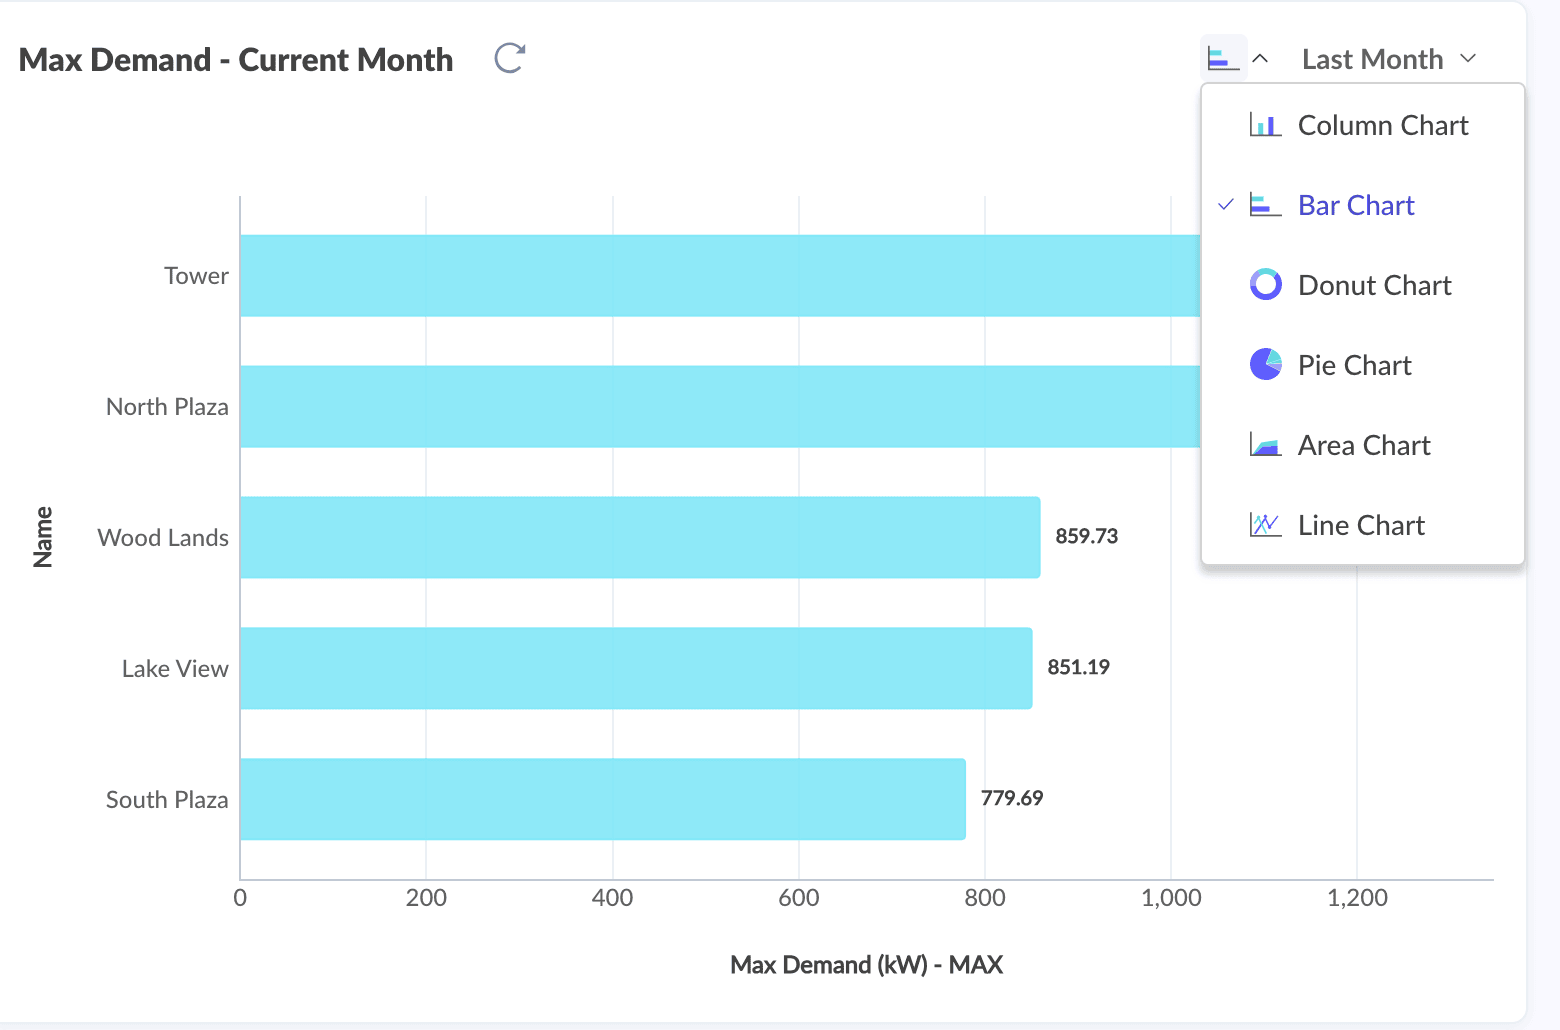This screenshot has width=1560, height=1030.
Task: Click the Column Chart icon in menu
Action: [1265, 125]
